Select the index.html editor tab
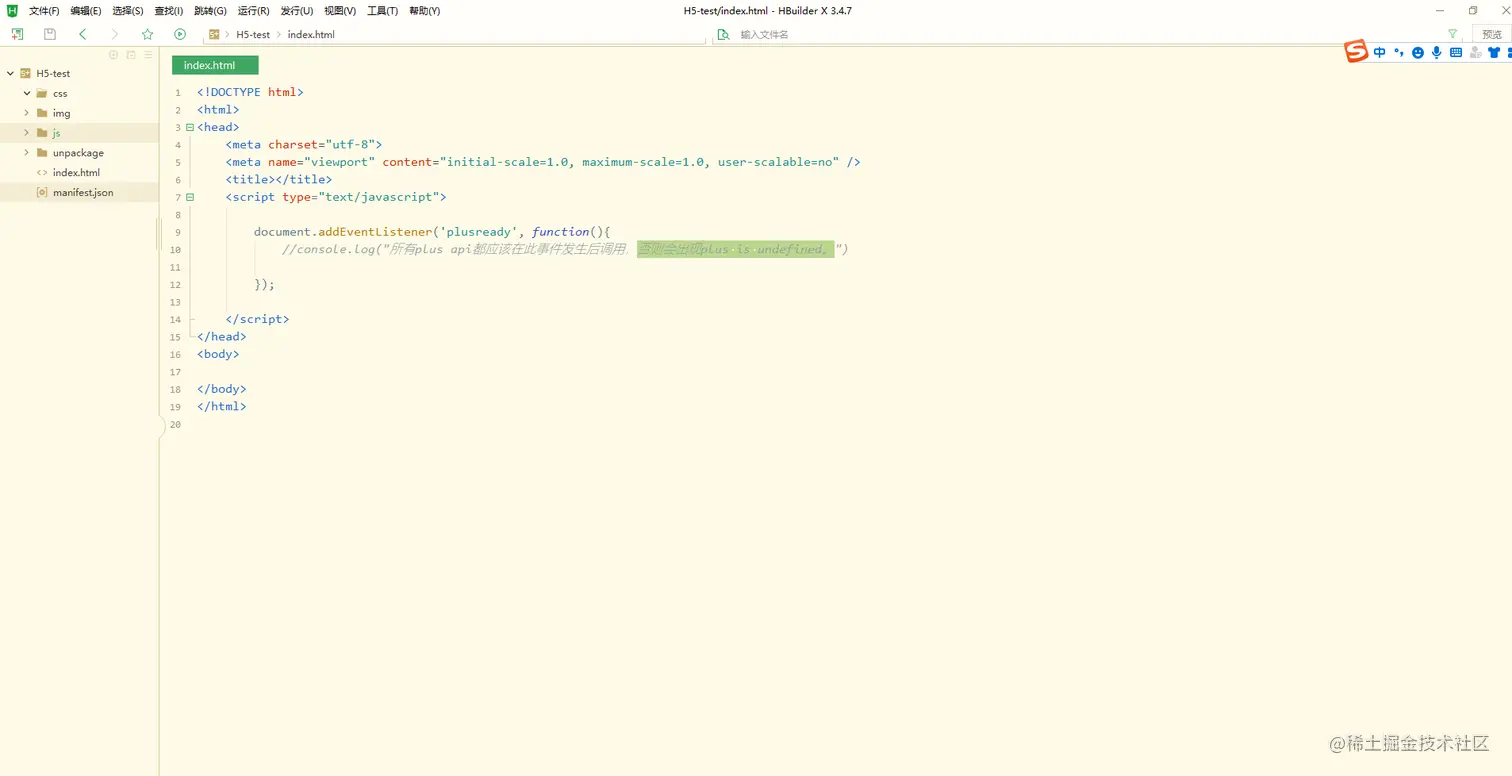Viewport: 1512px width, 776px height. click(215, 65)
